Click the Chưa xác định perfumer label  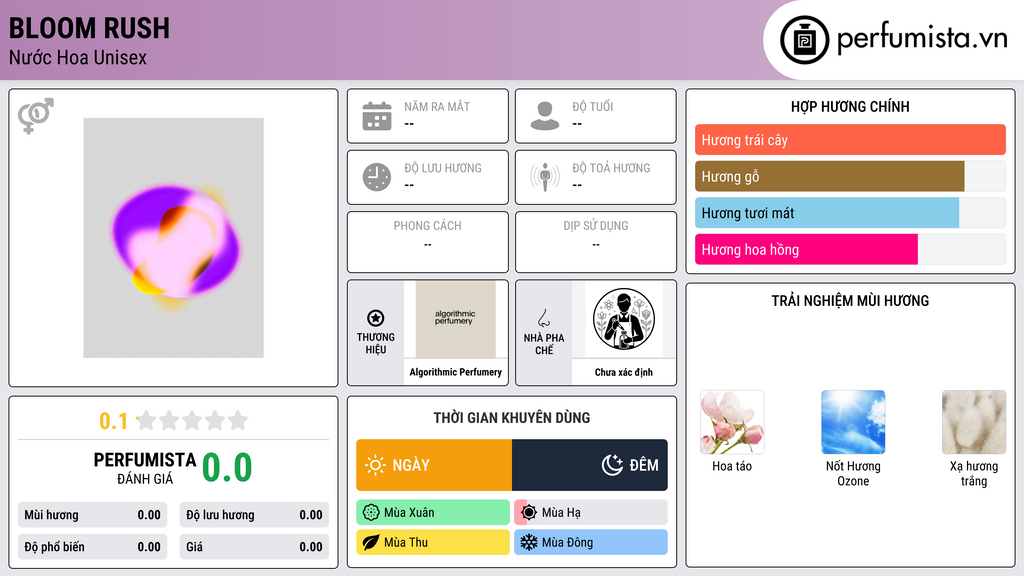click(624, 372)
